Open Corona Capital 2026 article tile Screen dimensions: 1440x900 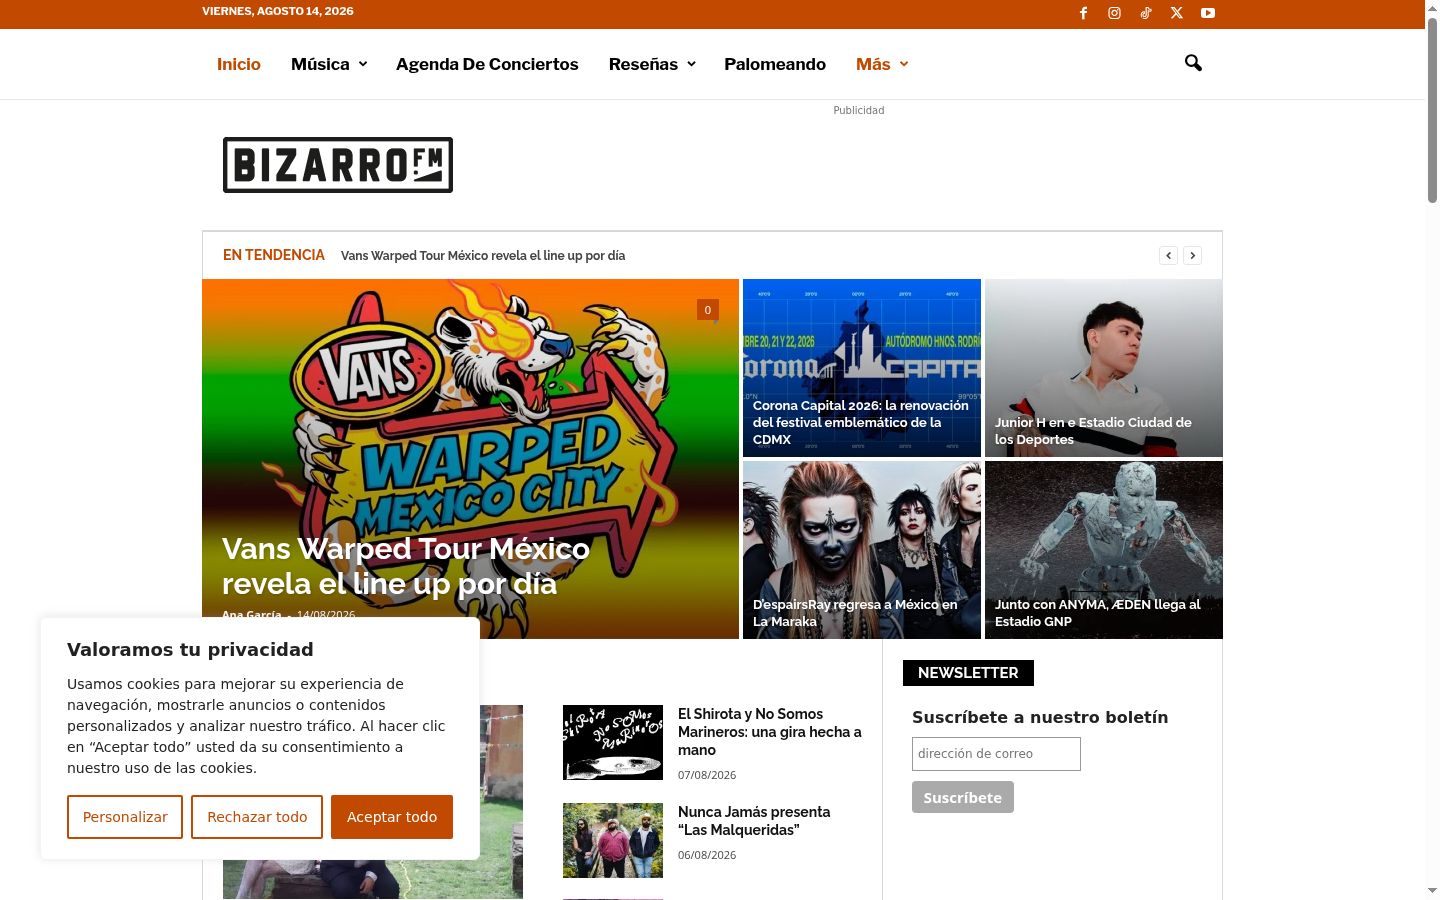(x=862, y=368)
